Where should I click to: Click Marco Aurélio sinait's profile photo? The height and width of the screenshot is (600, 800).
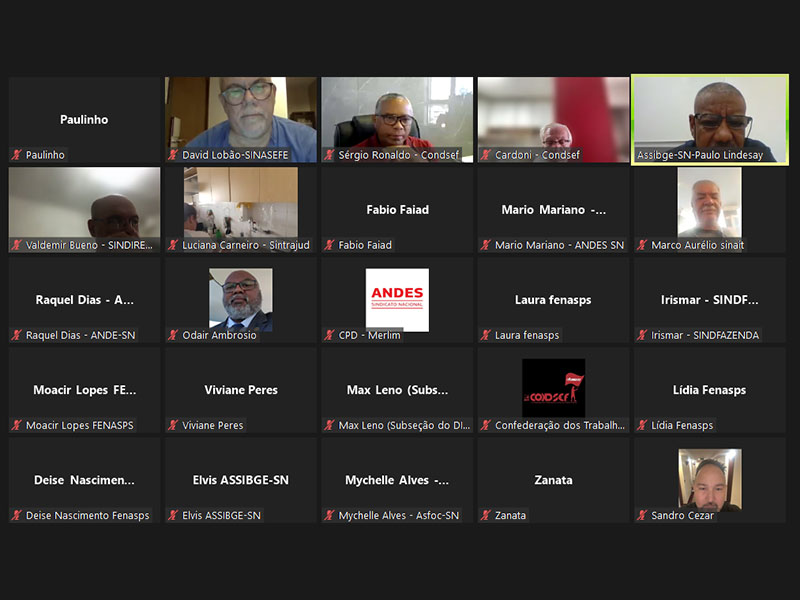click(709, 202)
